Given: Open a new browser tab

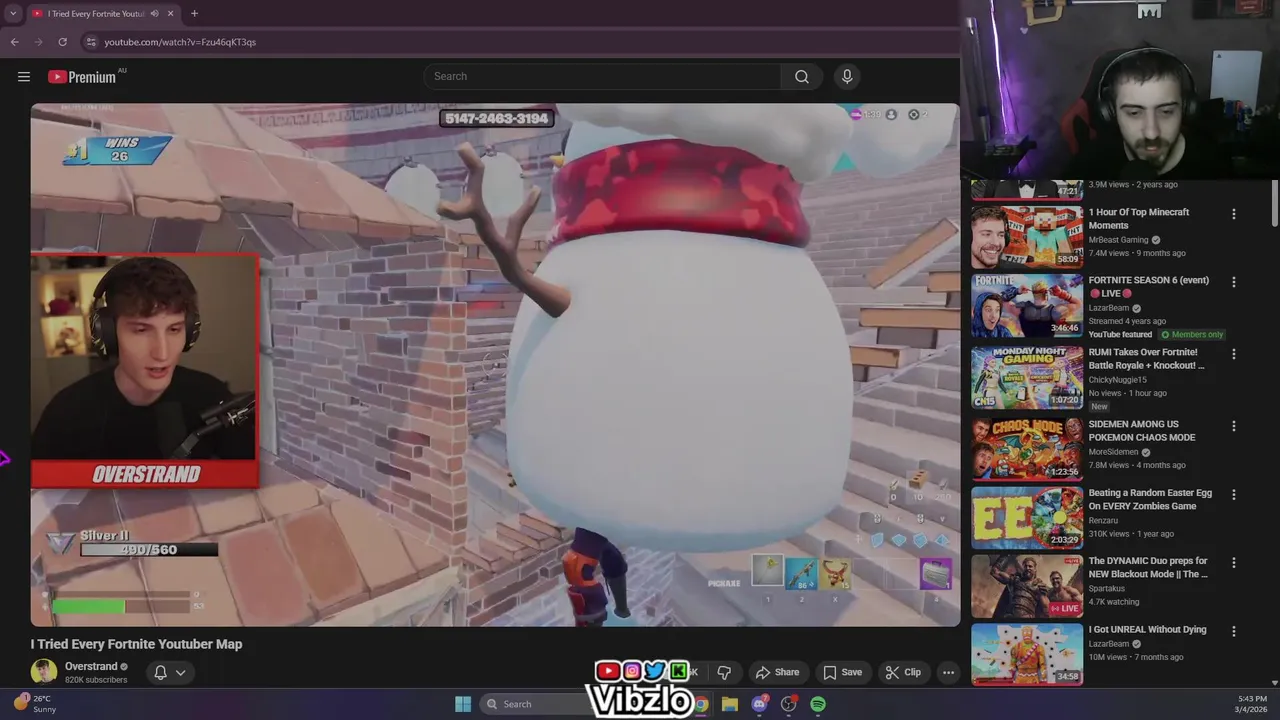Looking at the screenshot, I should (x=194, y=14).
